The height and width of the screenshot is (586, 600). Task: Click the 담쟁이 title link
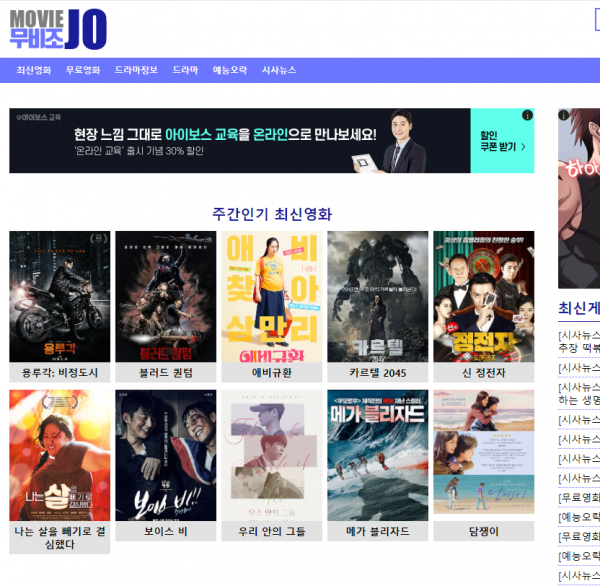(484, 531)
